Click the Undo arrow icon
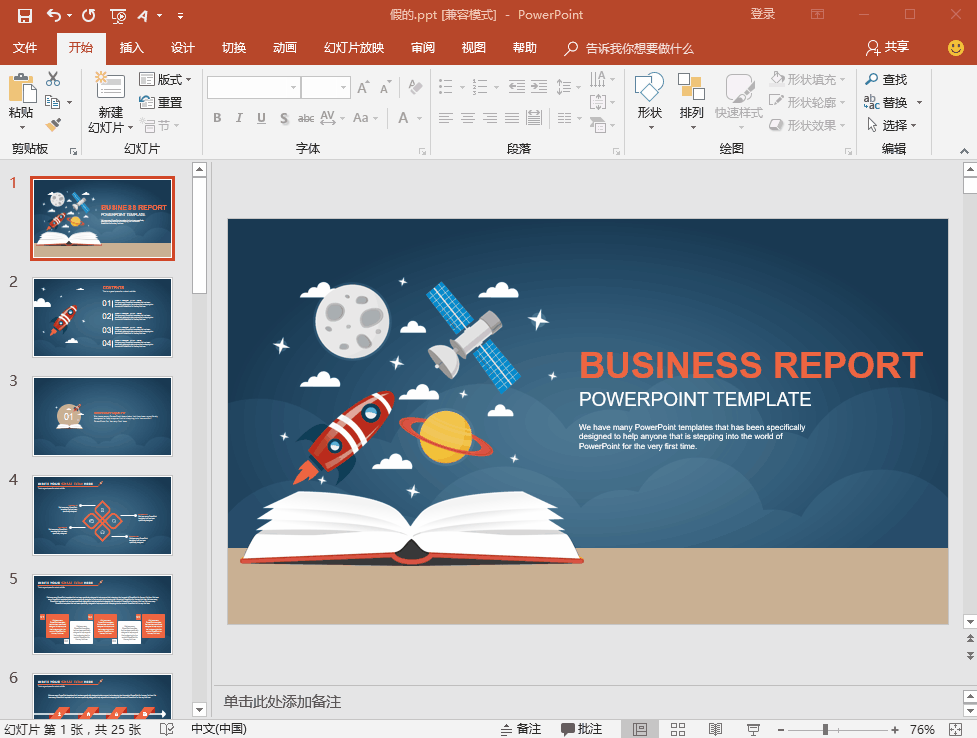 [54, 15]
